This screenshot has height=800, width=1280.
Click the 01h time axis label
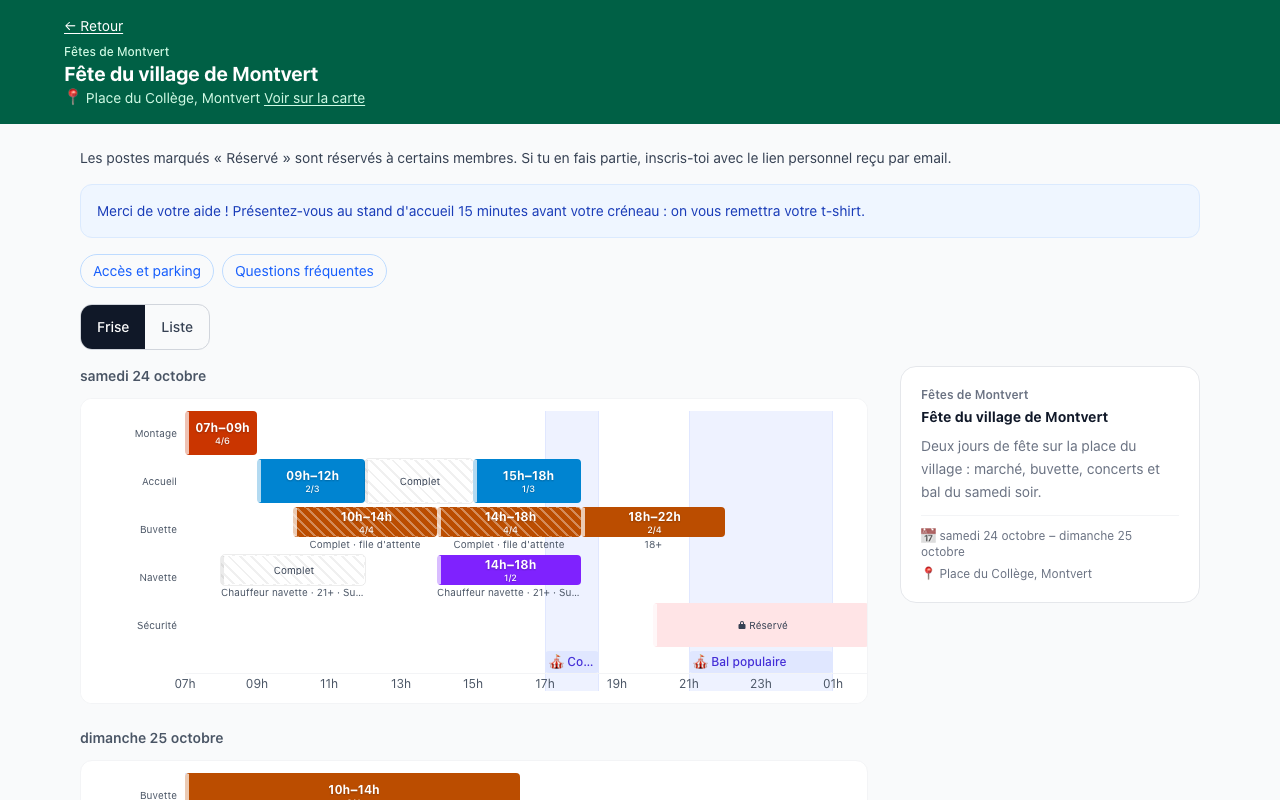(x=833, y=684)
